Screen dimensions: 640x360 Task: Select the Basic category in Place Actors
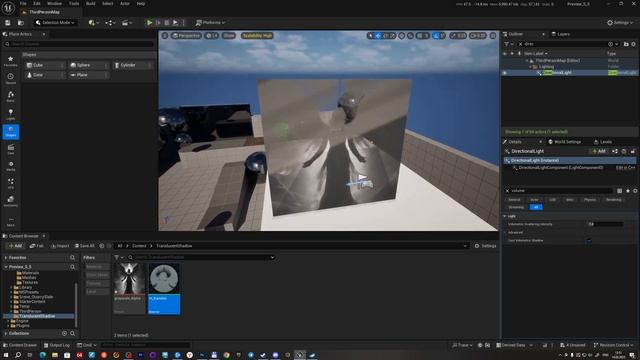point(11,97)
